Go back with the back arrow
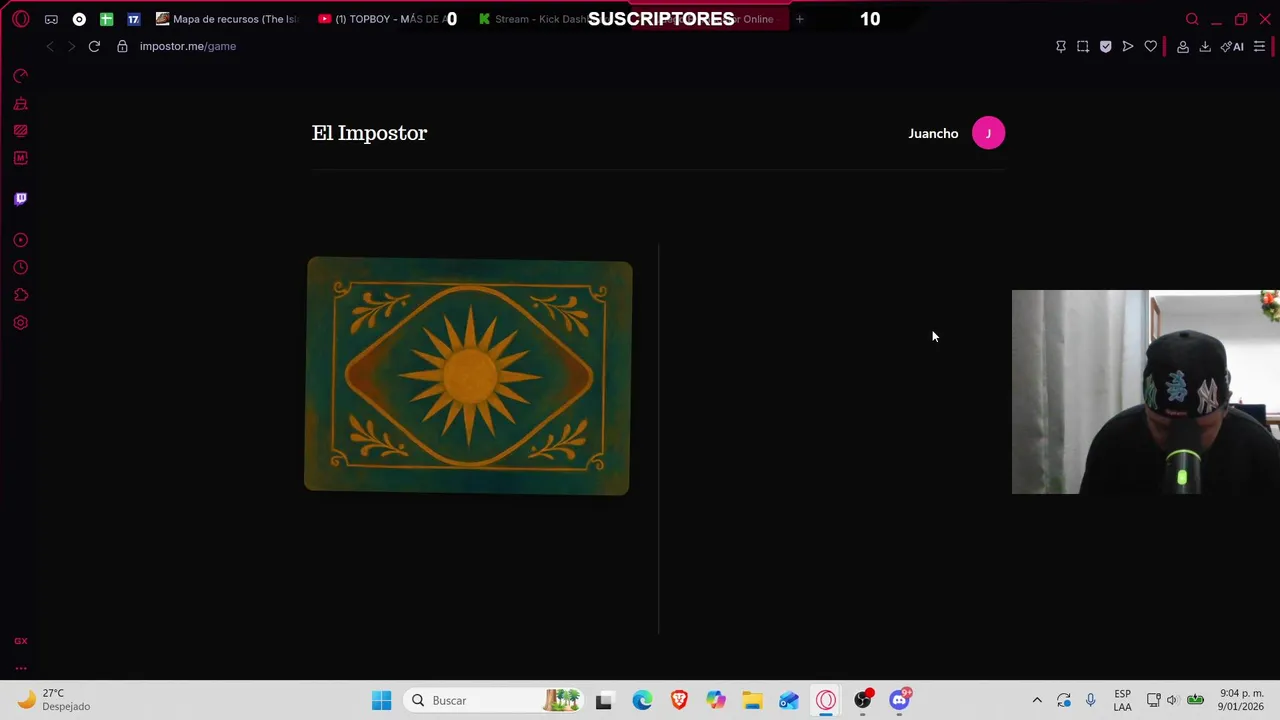The height and width of the screenshot is (720, 1280). pyautogui.click(x=50, y=46)
